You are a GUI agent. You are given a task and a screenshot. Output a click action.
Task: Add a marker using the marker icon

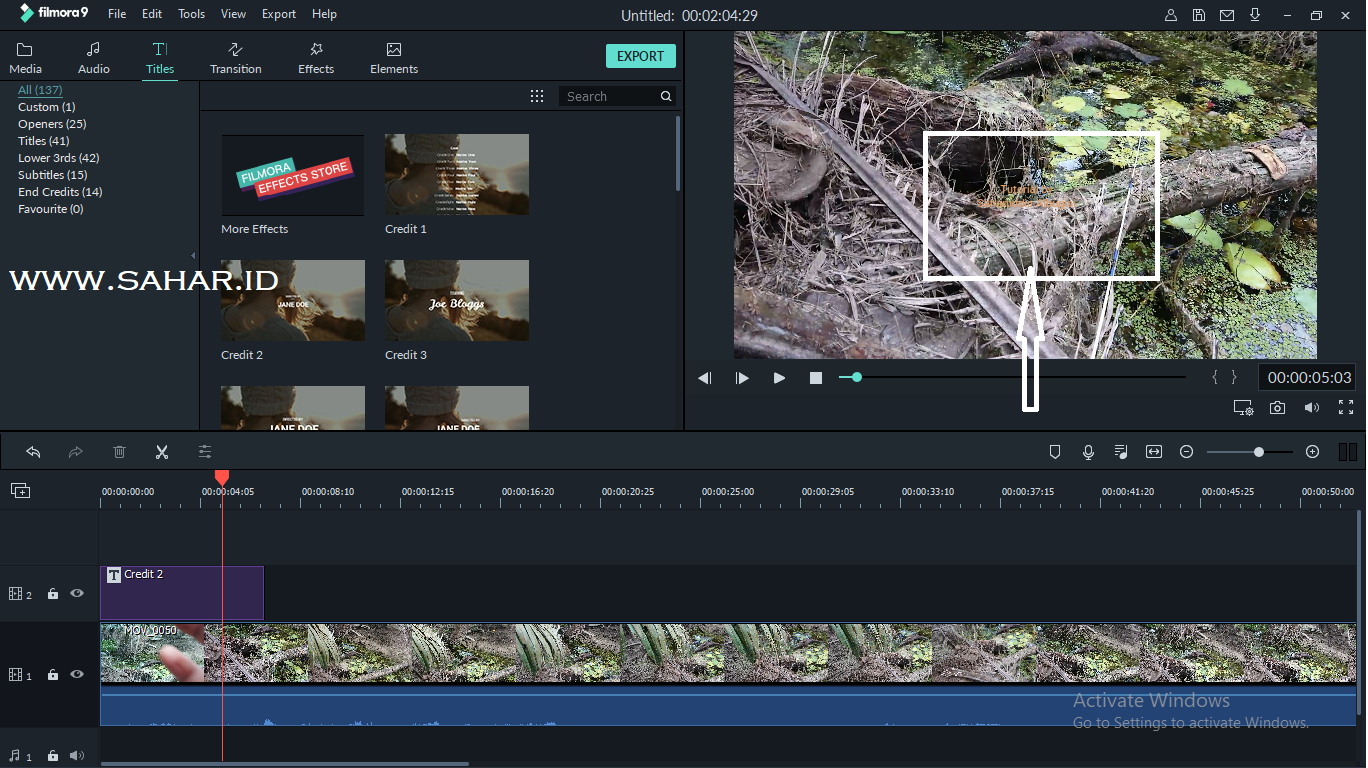pyautogui.click(x=1055, y=452)
